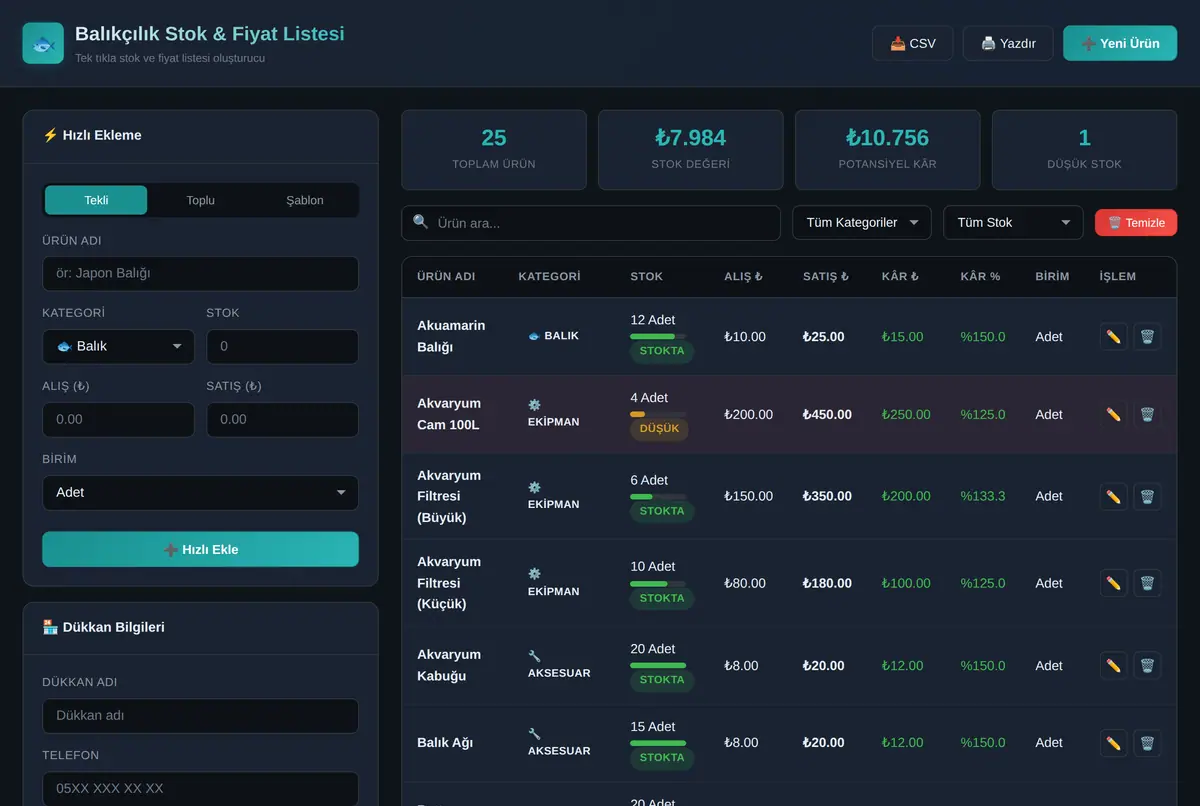Export list with CSV button
1200x806 pixels.
click(x=913, y=43)
